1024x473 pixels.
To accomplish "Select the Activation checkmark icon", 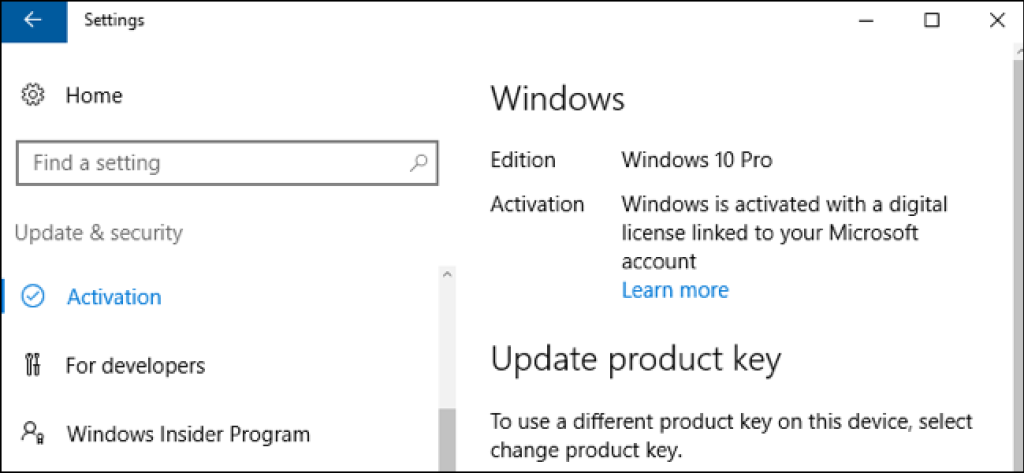I will click(33, 297).
